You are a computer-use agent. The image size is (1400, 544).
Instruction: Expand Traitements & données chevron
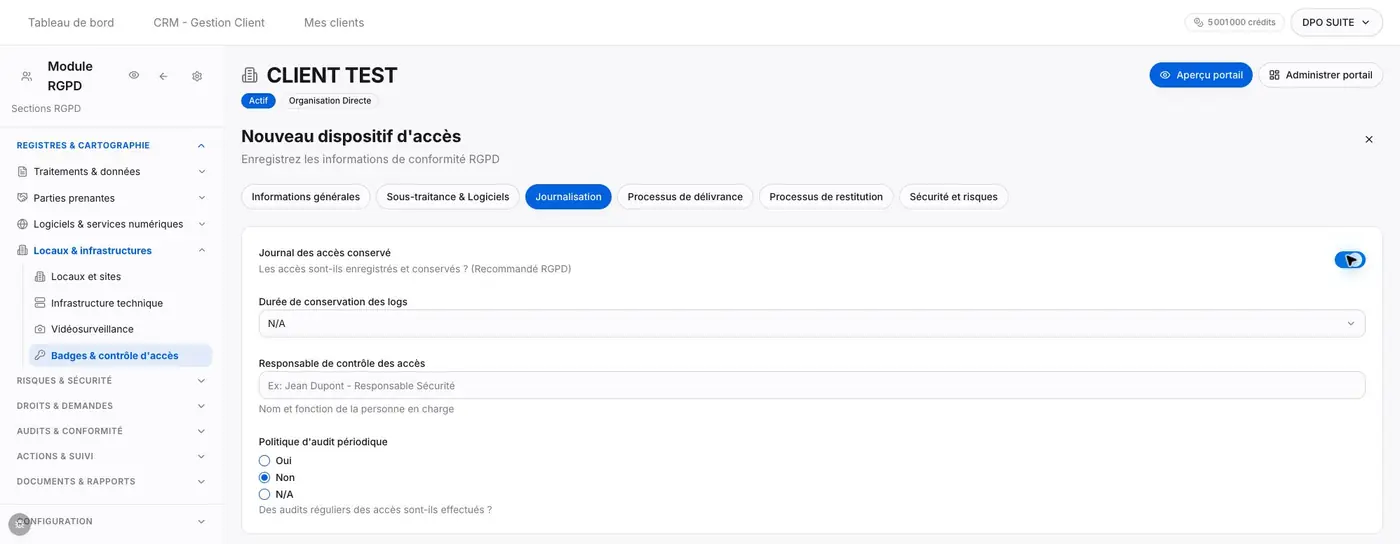coord(202,172)
